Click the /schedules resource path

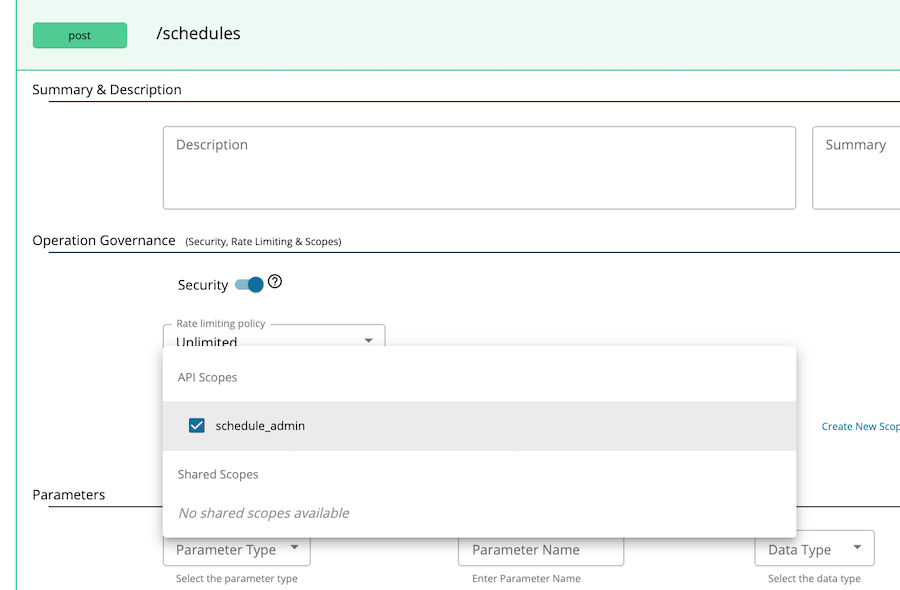(x=198, y=34)
